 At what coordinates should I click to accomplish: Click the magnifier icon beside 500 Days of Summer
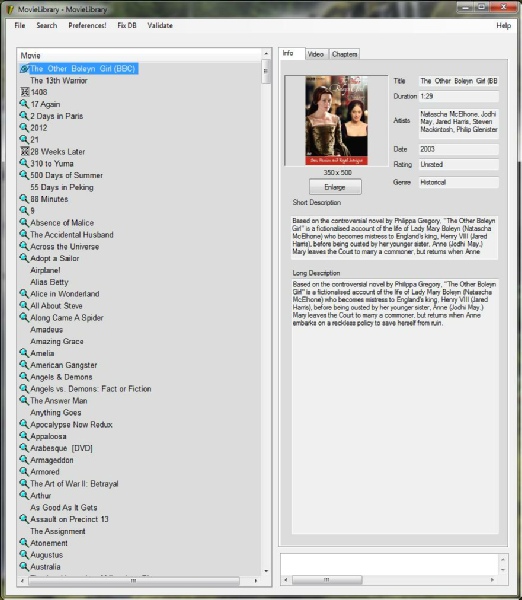click(x=24, y=175)
